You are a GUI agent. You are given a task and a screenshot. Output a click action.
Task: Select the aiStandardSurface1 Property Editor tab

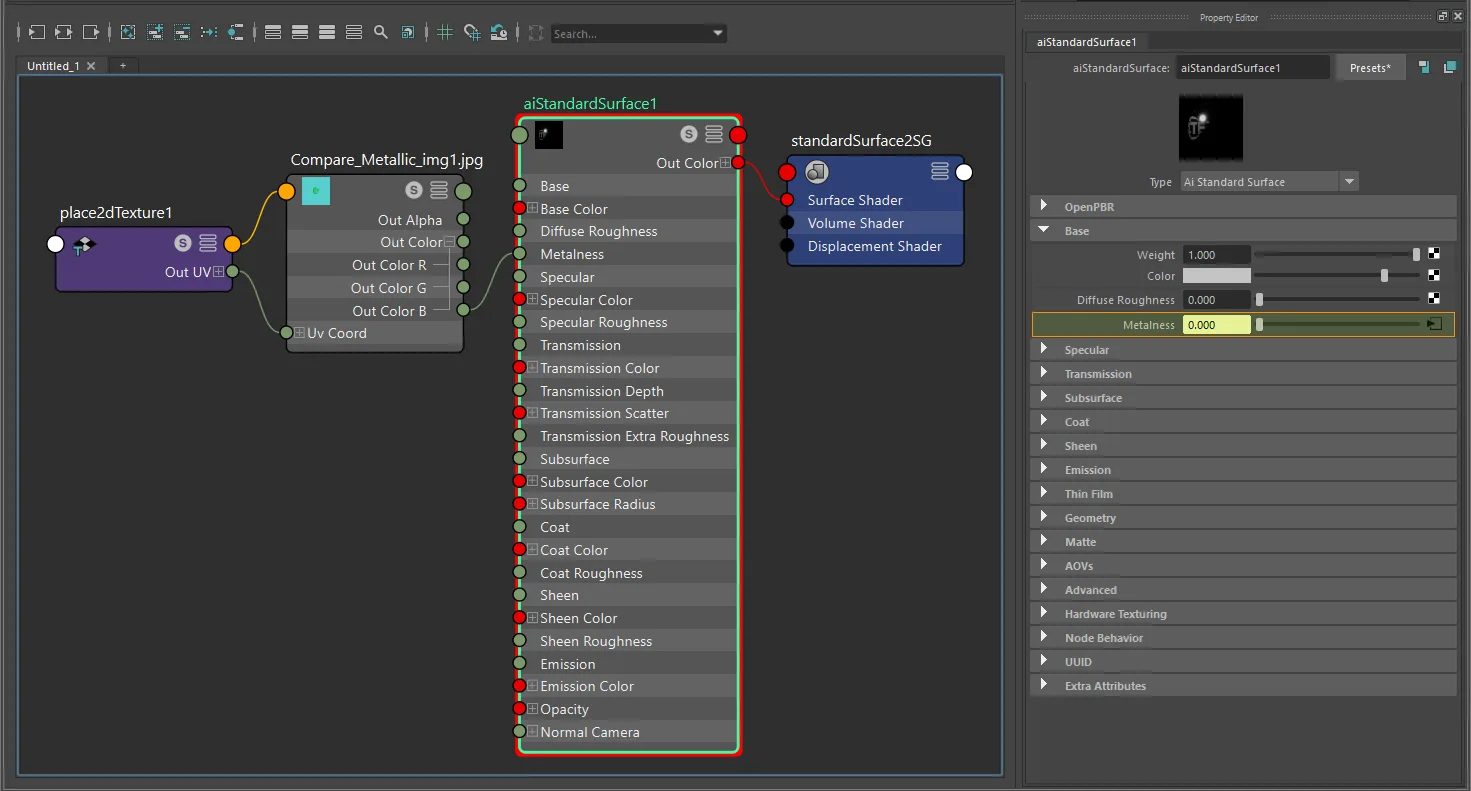1087,42
